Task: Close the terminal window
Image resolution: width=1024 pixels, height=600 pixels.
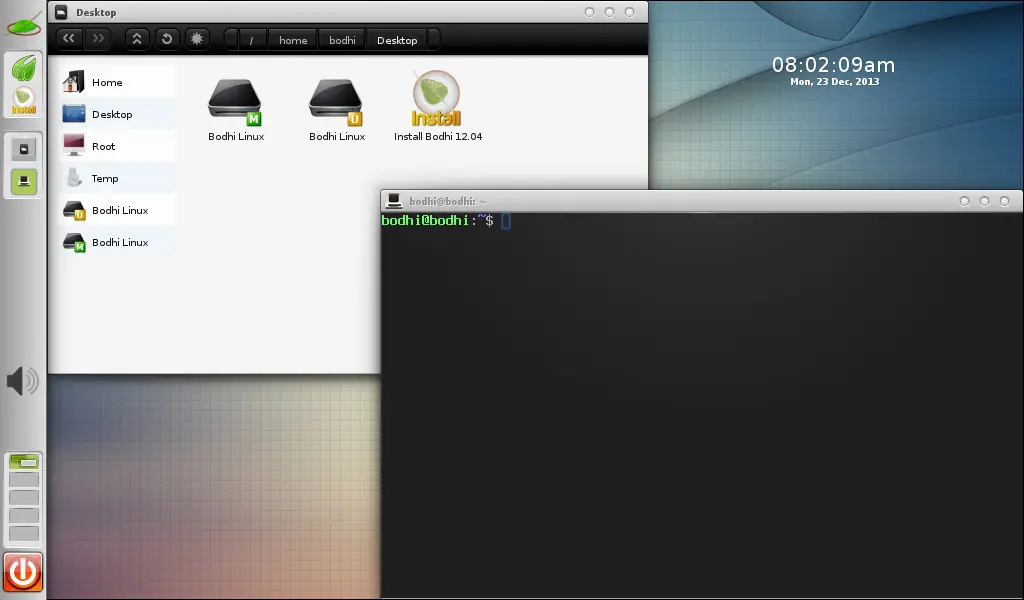Action: coord(1004,201)
